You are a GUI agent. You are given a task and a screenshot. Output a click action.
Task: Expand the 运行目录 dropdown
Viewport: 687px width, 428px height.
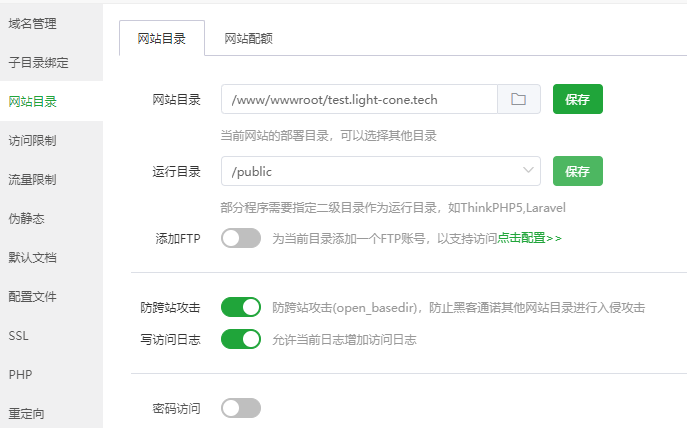[381, 171]
